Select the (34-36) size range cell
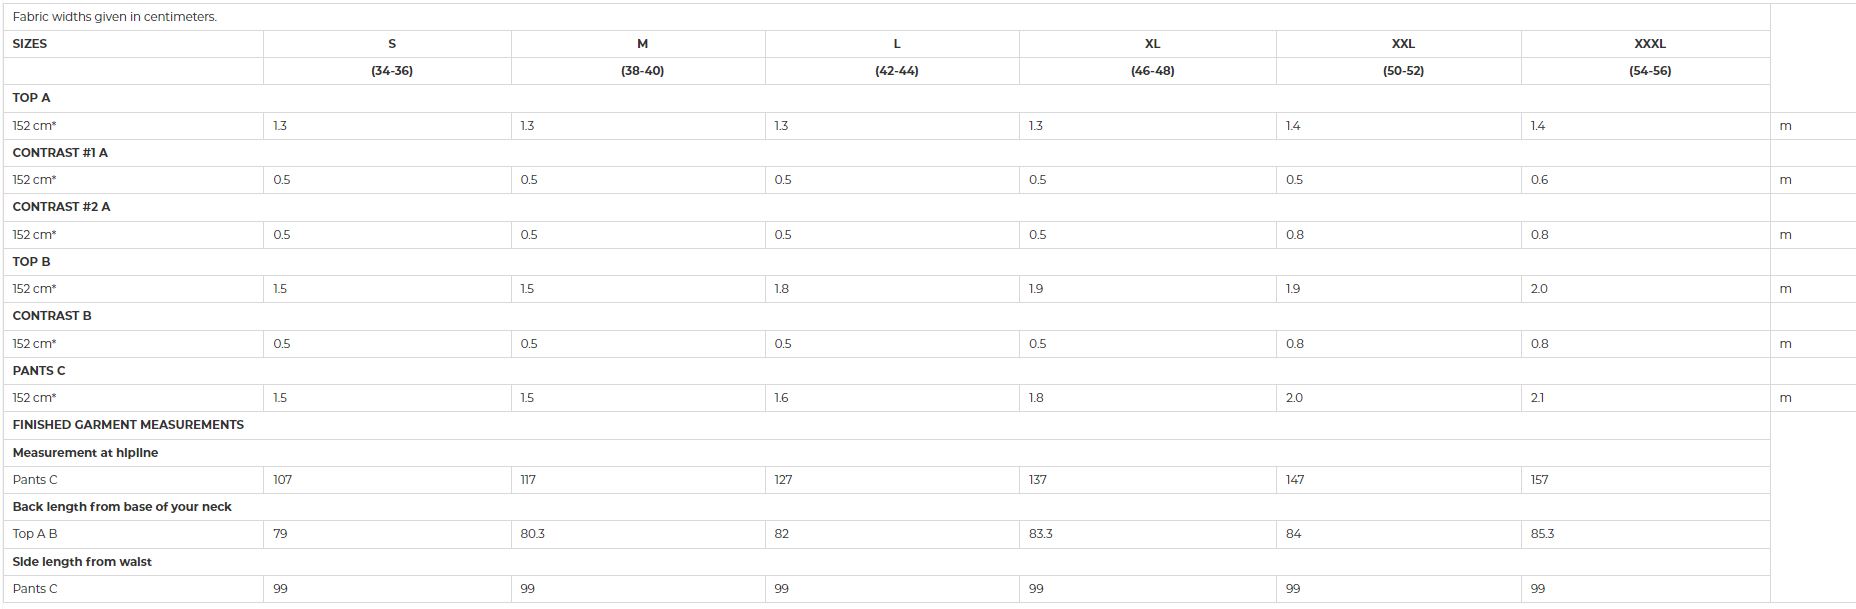 pyautogui.click(x=391, y=71)
